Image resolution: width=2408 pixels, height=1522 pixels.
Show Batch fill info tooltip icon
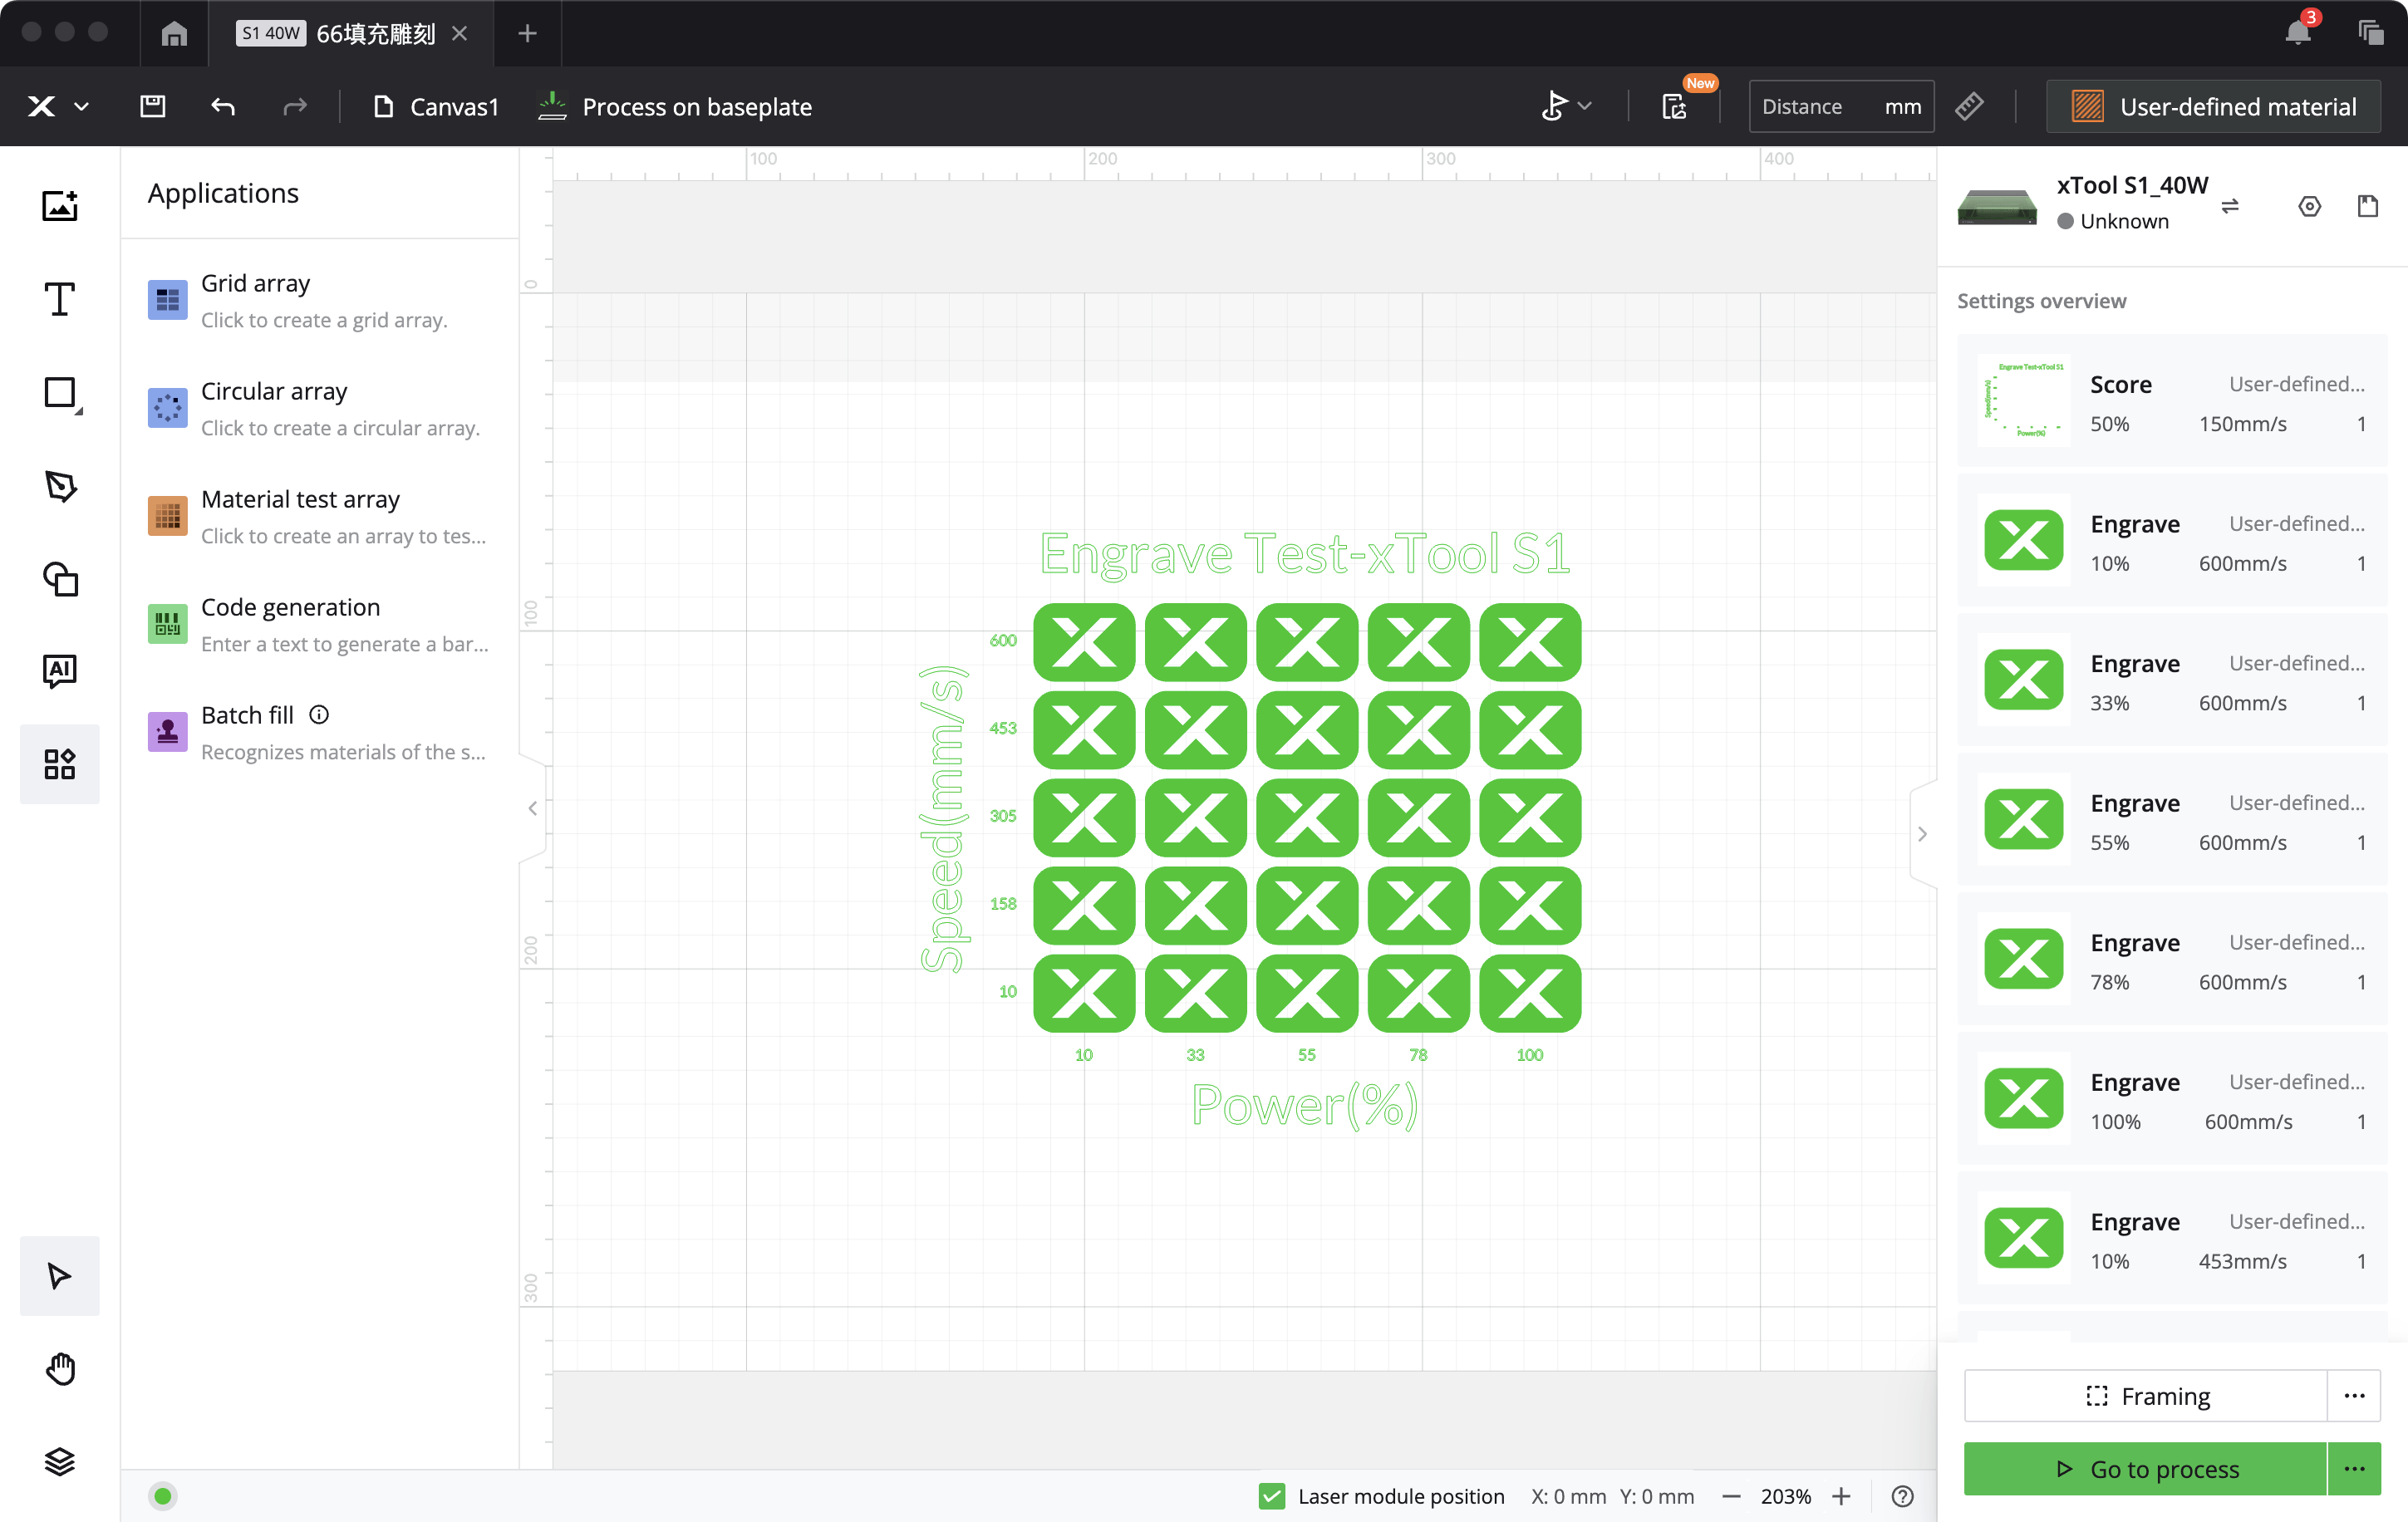(319, 715)
